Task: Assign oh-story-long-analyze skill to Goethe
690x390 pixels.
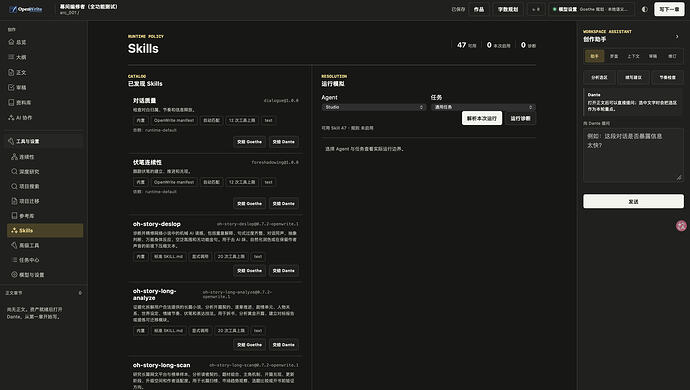Action: [x=250, y=345]
